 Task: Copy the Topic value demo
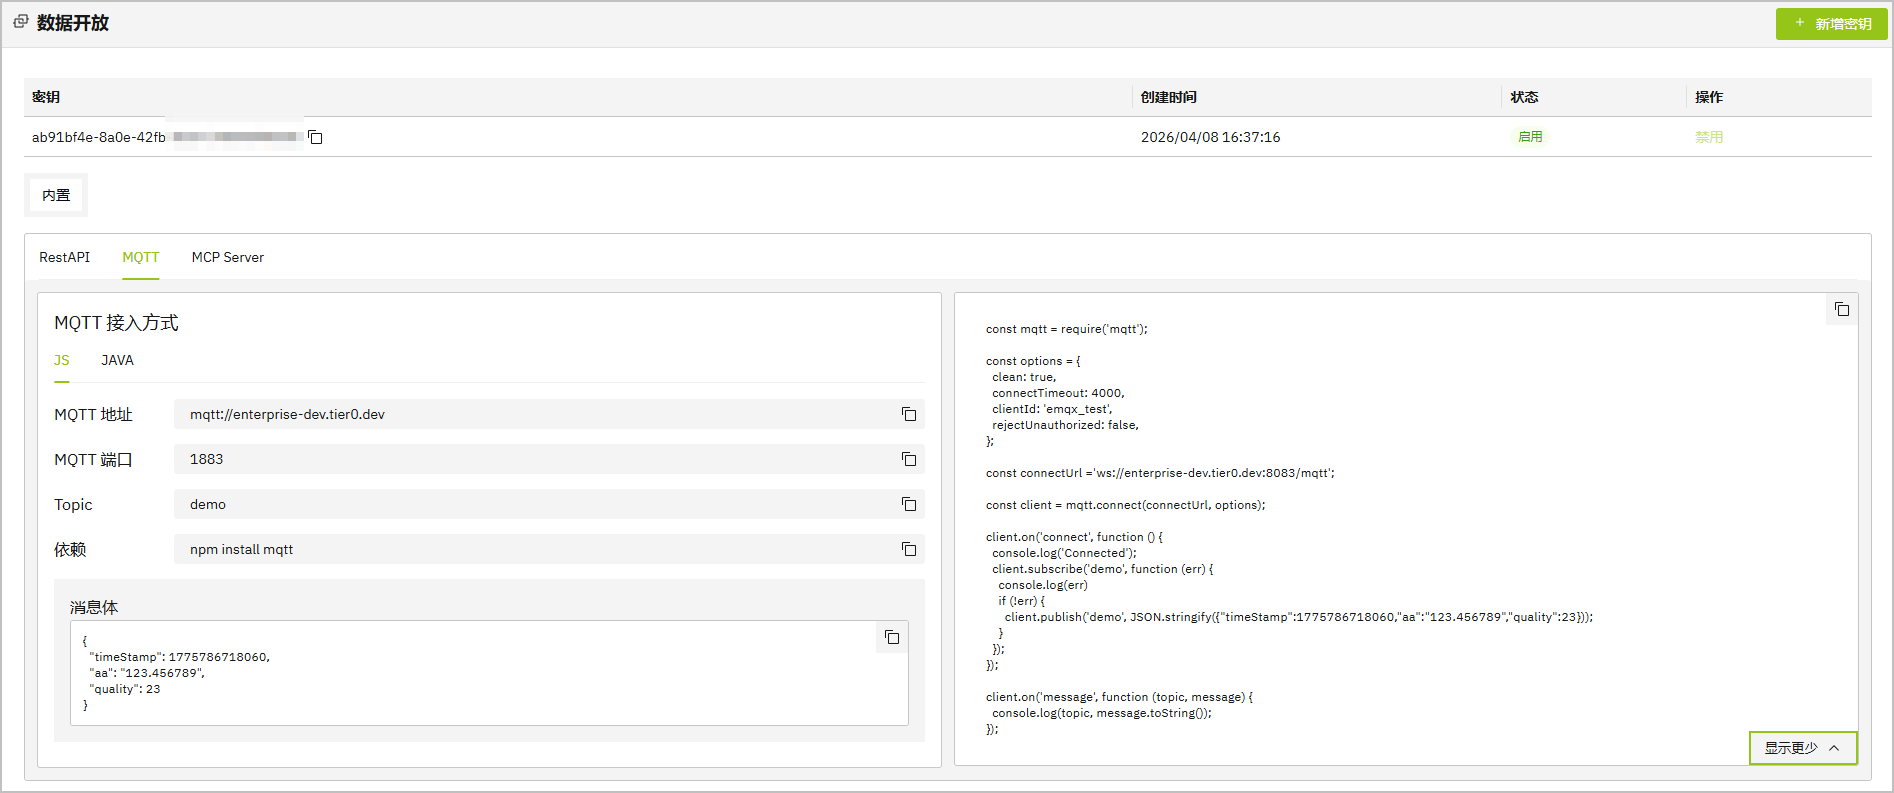click(x=909, y=504)
